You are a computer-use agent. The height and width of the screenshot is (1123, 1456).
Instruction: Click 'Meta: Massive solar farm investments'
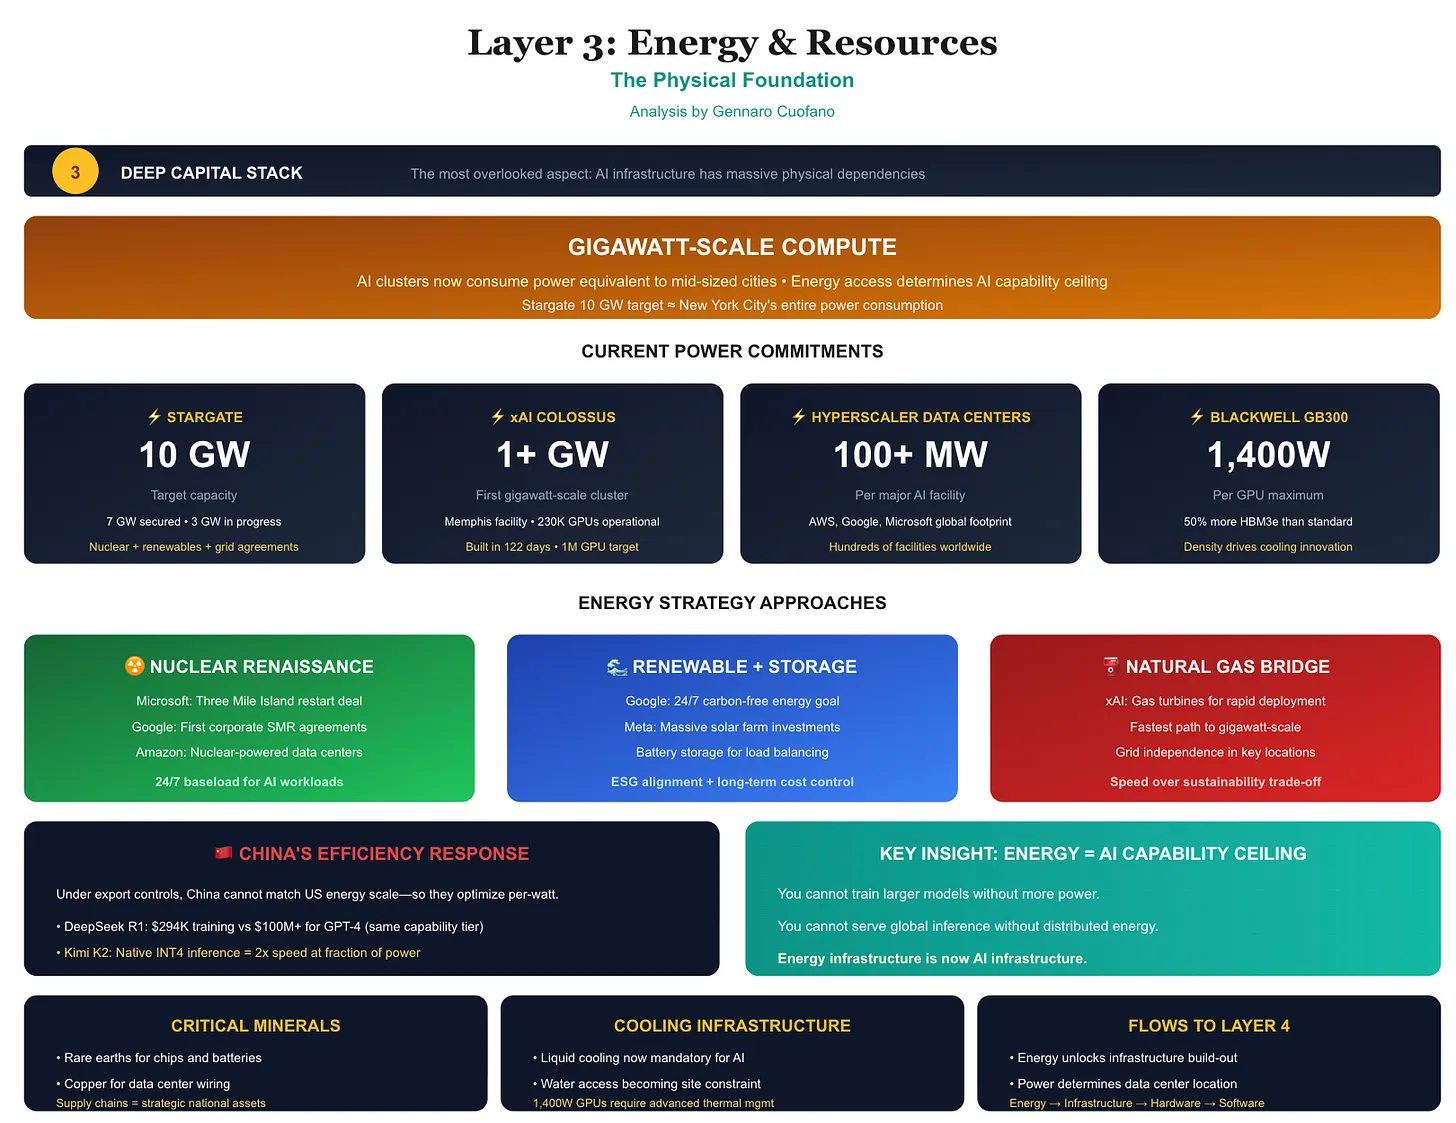tap(732, 727)
